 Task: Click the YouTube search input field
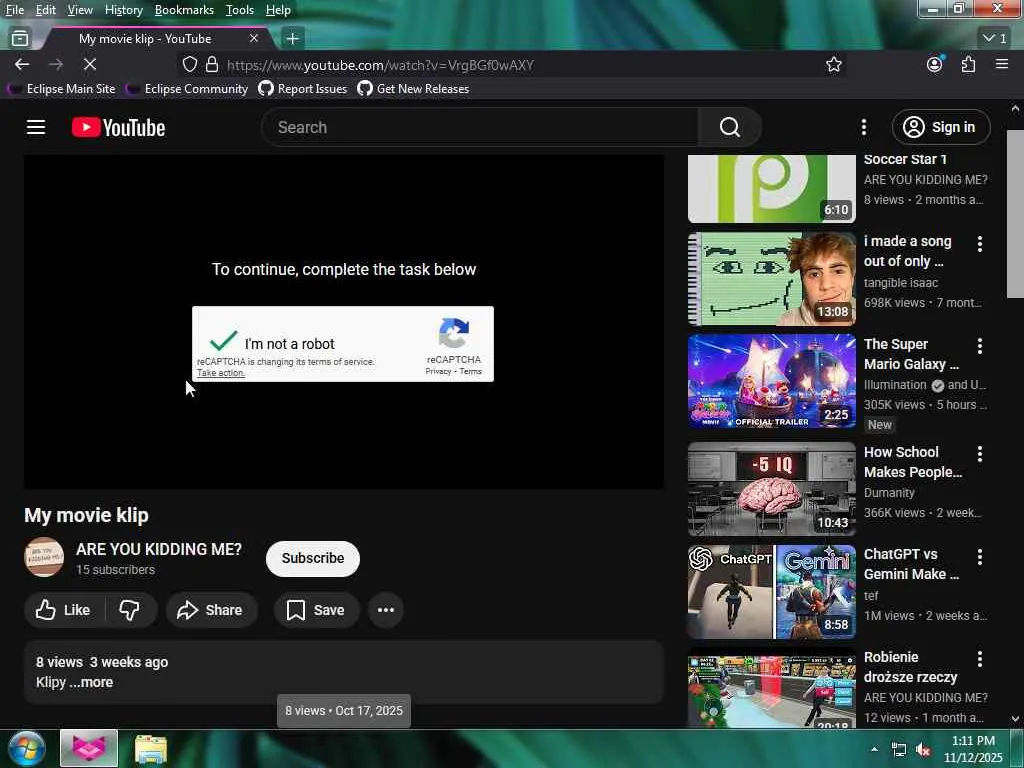pyautogui.click(x=480, y=127)
